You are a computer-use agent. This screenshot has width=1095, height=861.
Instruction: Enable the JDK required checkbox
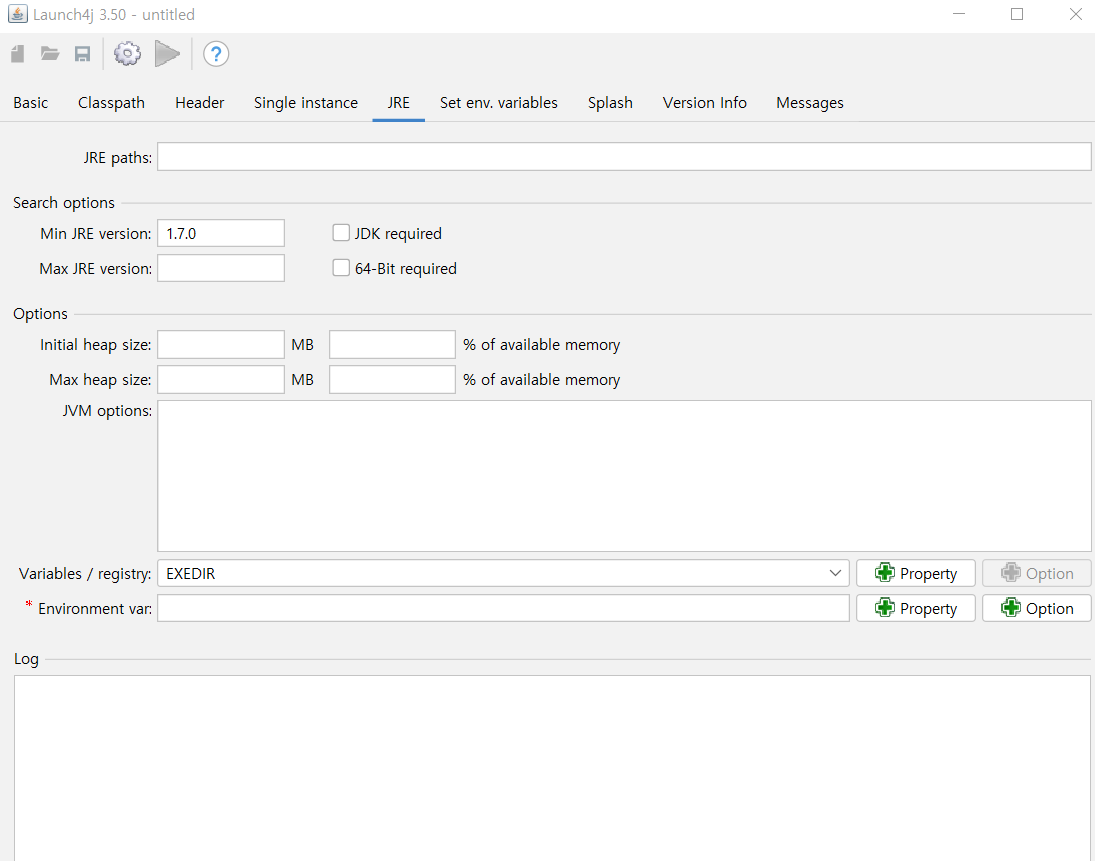pos(341,233)
